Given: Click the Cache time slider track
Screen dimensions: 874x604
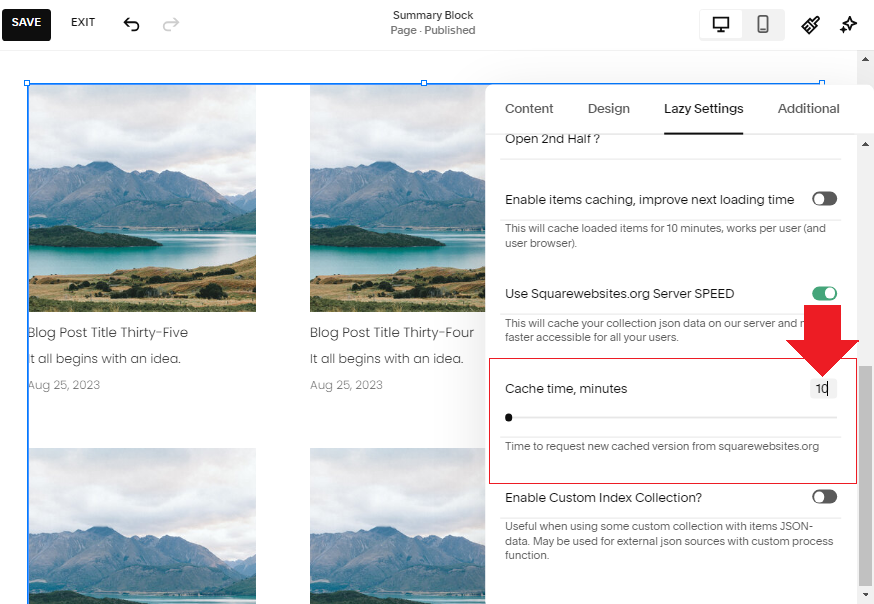Looking at the screenshot, I should (671, 417).
